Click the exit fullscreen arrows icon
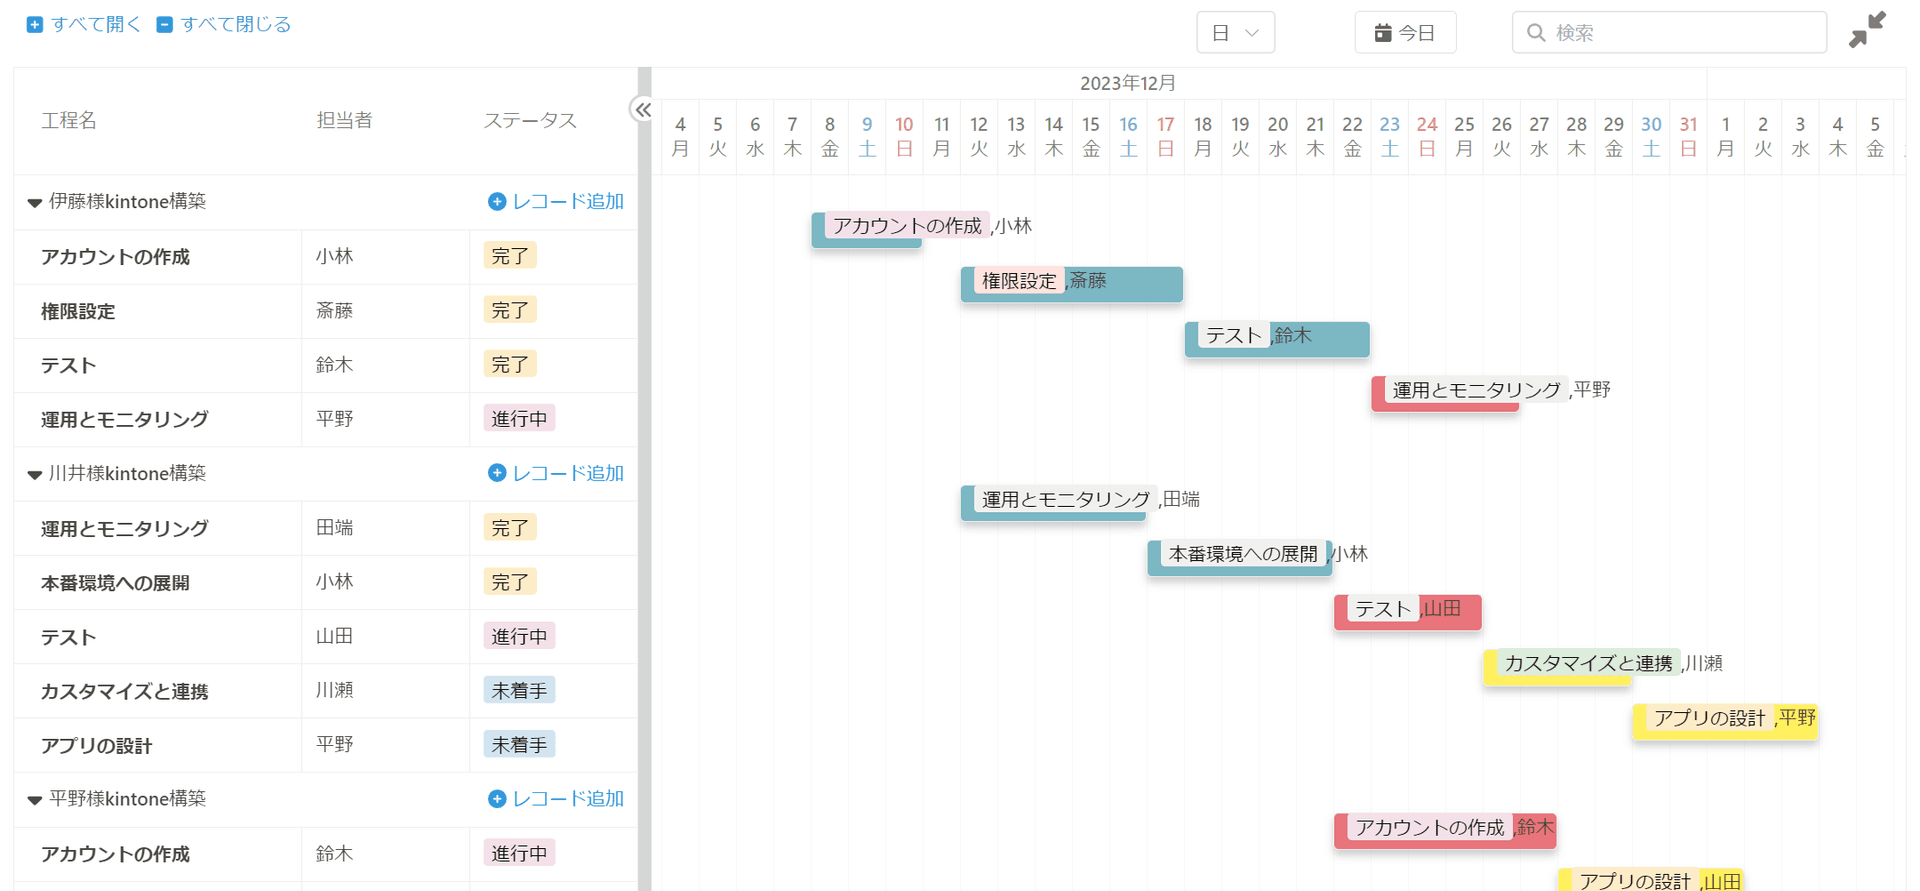The height and width of the screenshot is (891, 1920). (x=1867, y=29)
